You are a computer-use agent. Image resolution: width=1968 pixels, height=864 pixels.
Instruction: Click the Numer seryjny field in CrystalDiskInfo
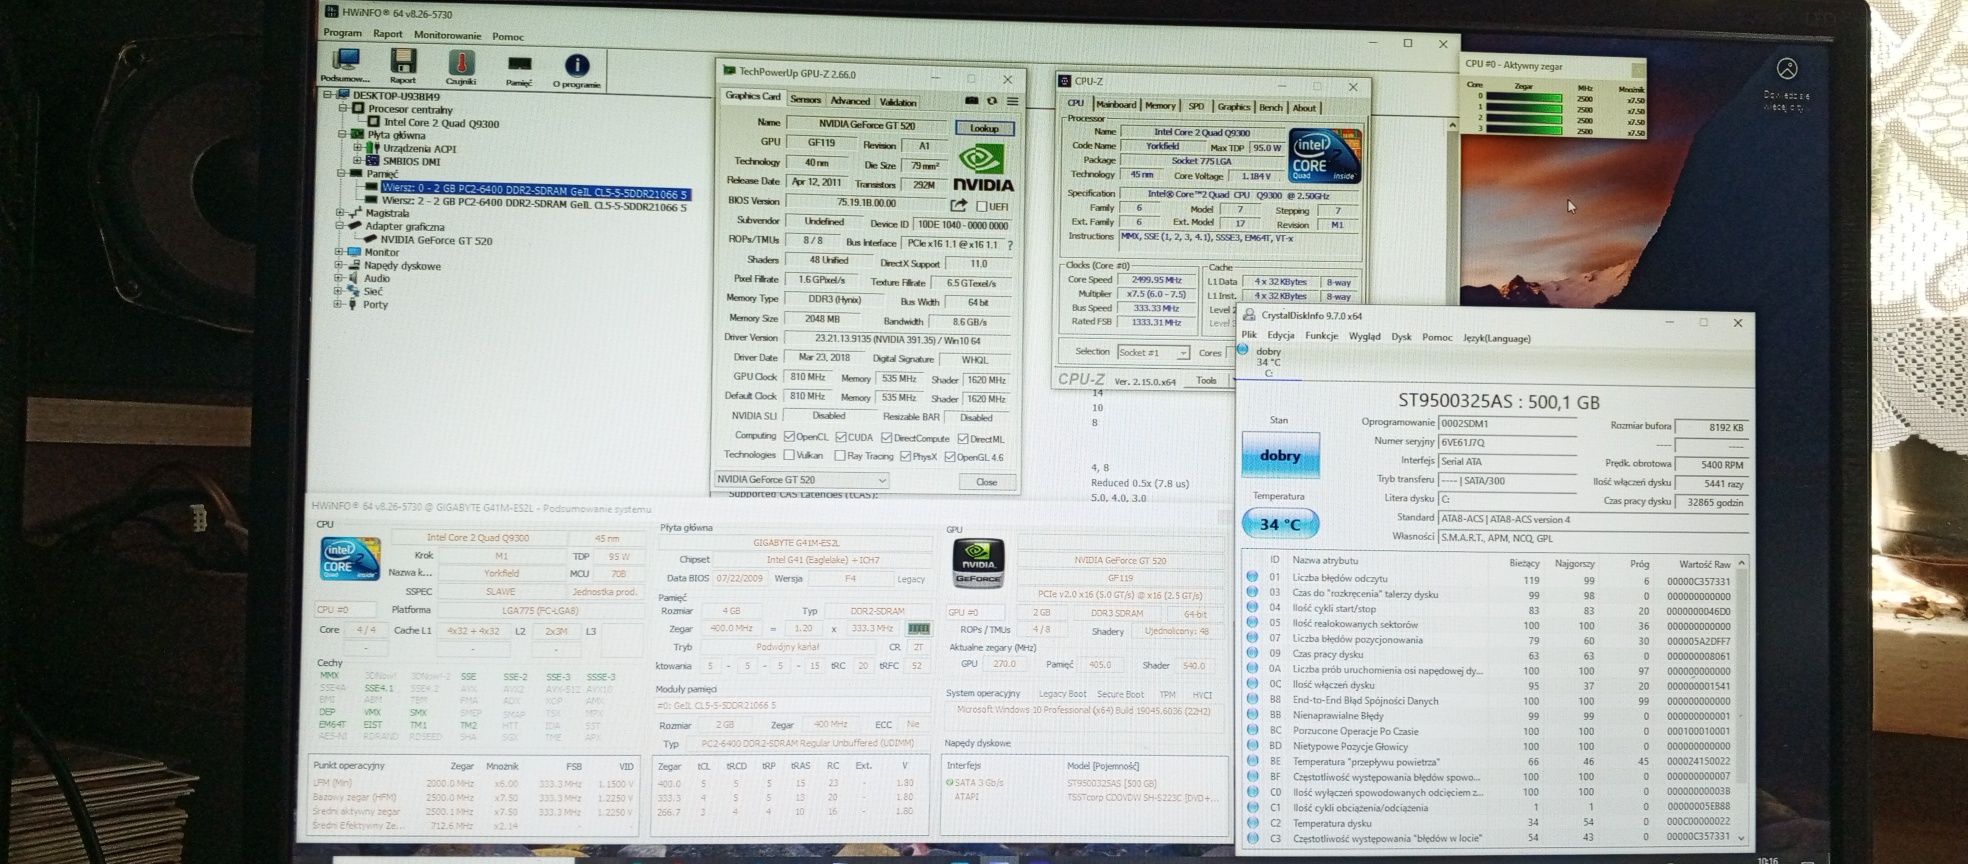click(1507, 442)
